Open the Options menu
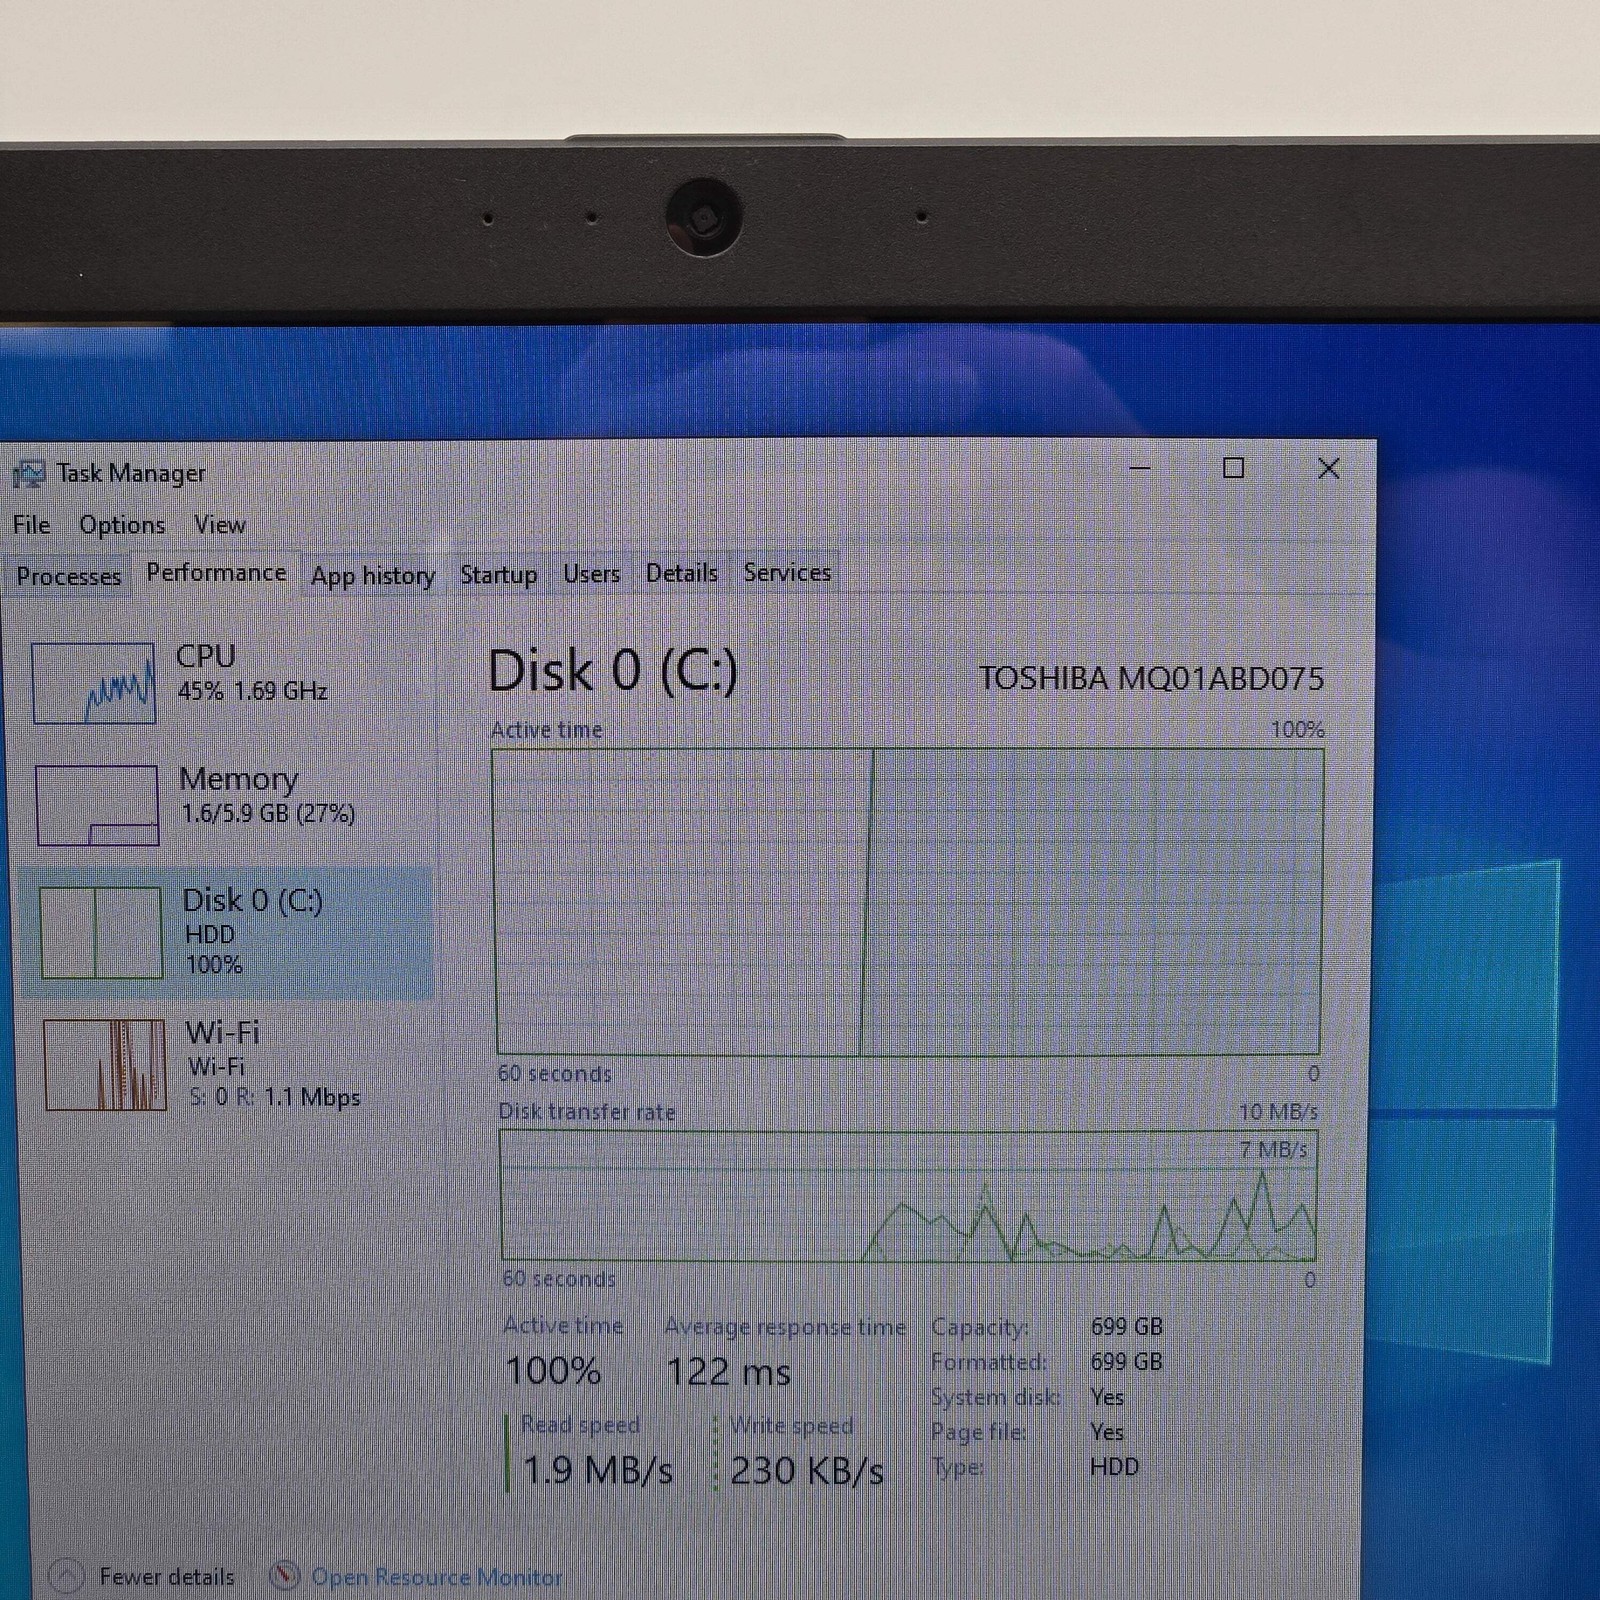The width and height of the screenshot is (1600, 1600). point(122,525)
